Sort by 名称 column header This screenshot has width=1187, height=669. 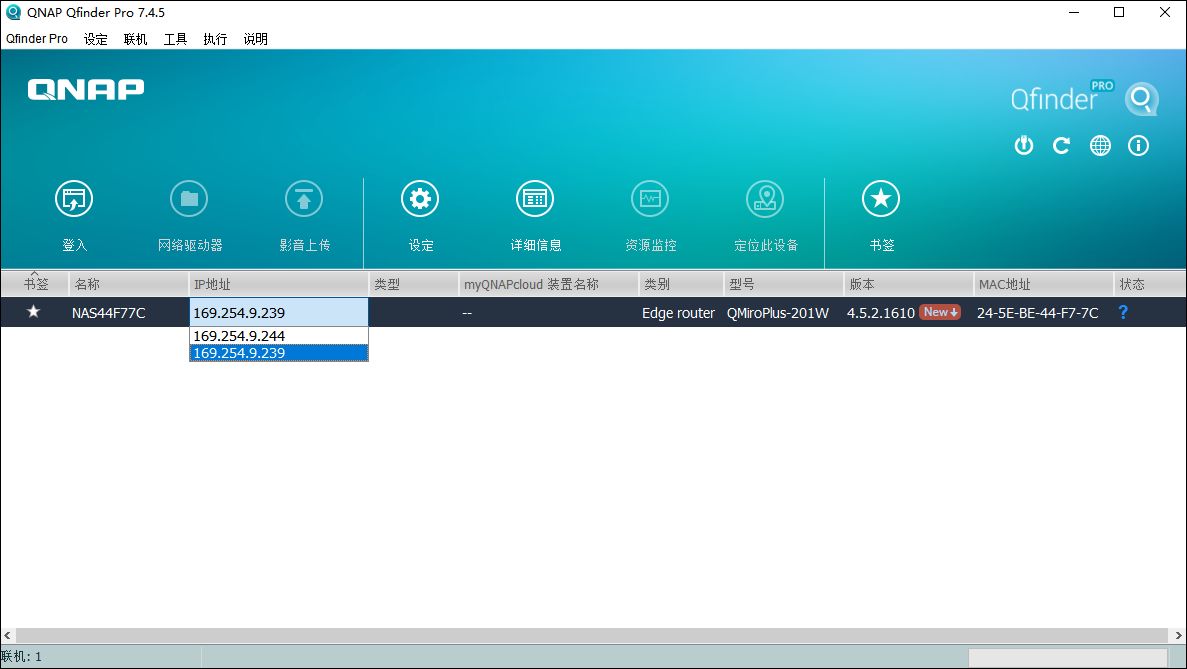128,284
